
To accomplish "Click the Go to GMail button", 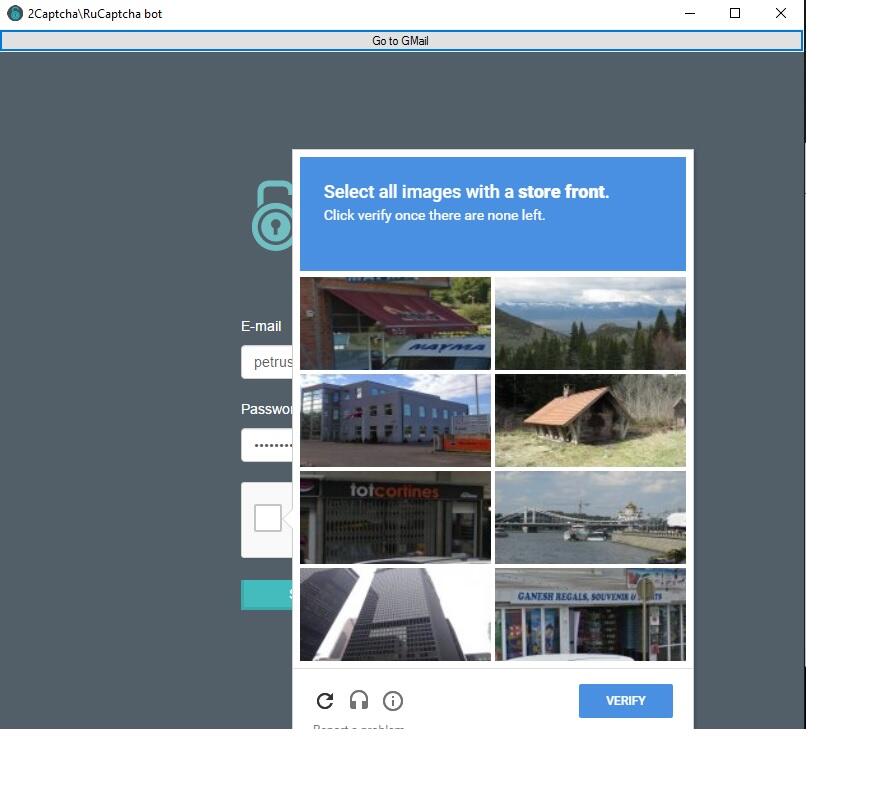I will pyautogui.click(x=401, y=41).
